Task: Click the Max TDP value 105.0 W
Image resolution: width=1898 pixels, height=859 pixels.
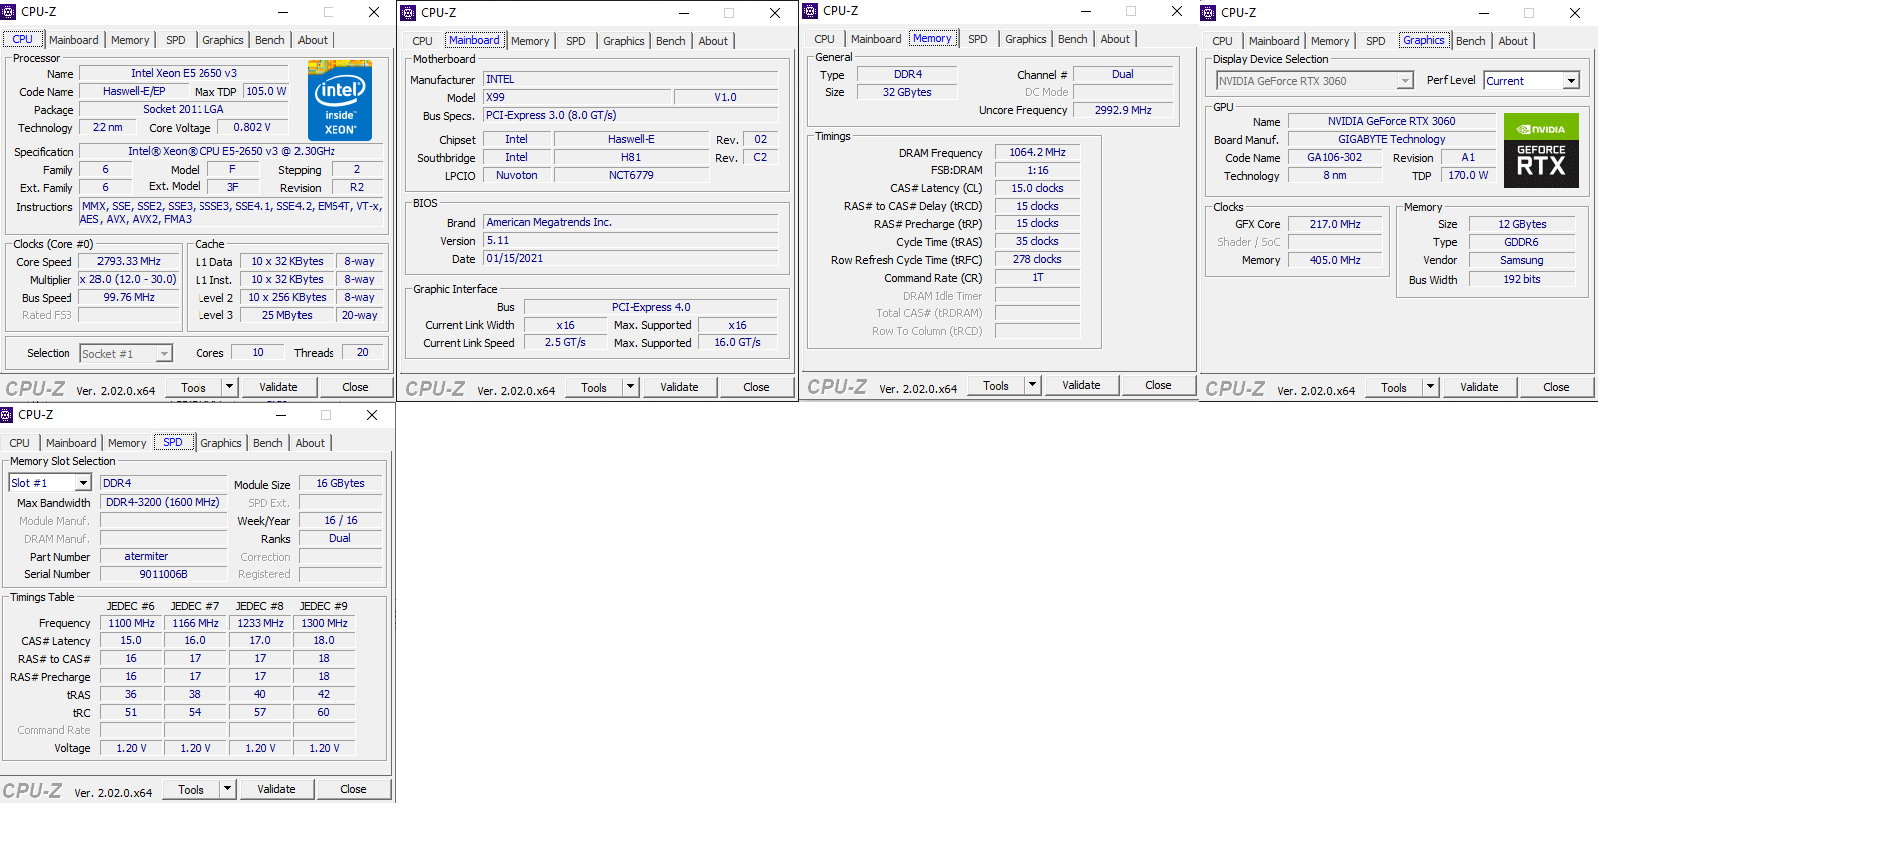Action: (x=266, y=91)
